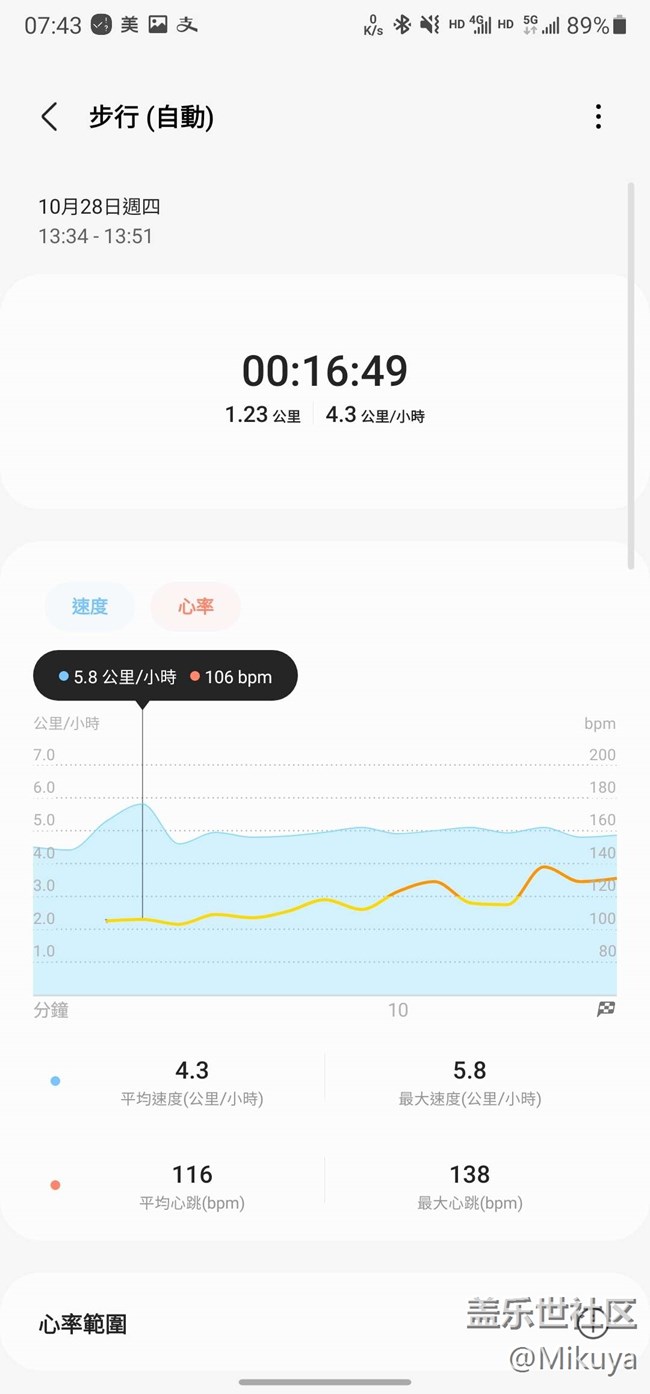Expand the 心率範圍 section
The height and width of the screenshot is (1394, 650).
coord(325,1324)
